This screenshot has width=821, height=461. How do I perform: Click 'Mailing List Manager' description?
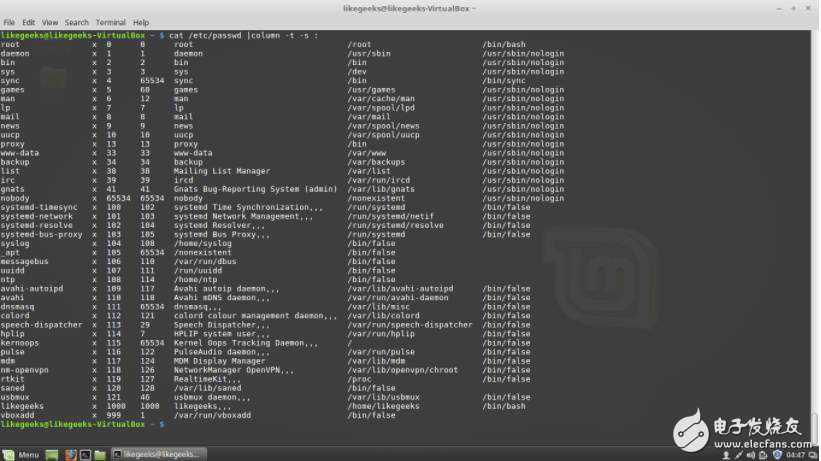tap(222, 171)
